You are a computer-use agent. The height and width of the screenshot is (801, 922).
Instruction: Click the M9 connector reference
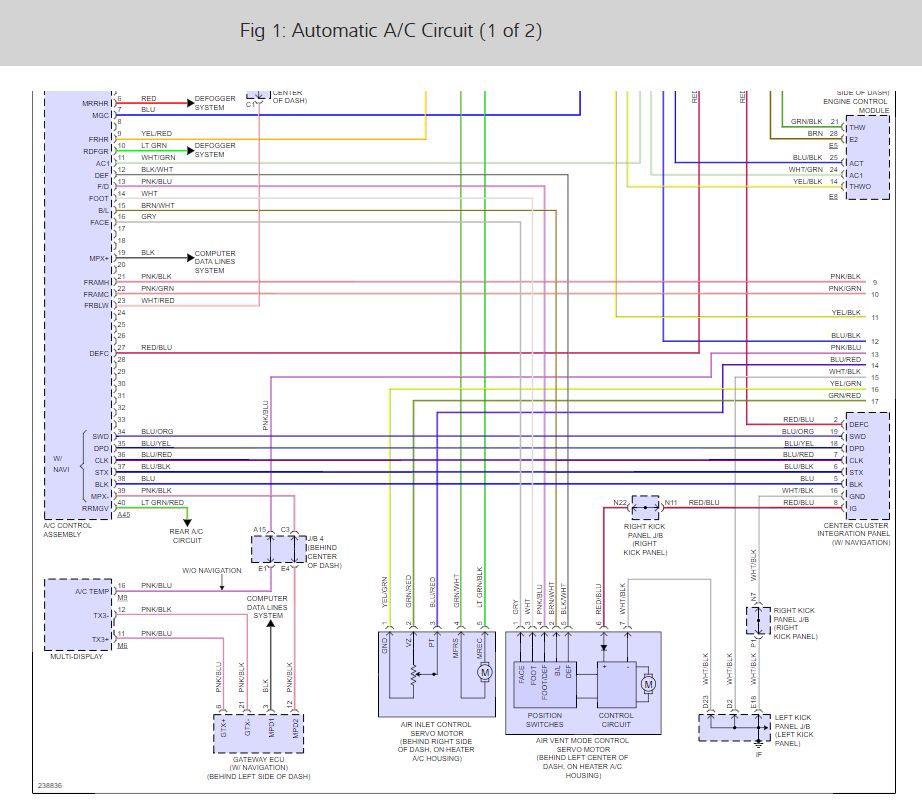(122, 598)
